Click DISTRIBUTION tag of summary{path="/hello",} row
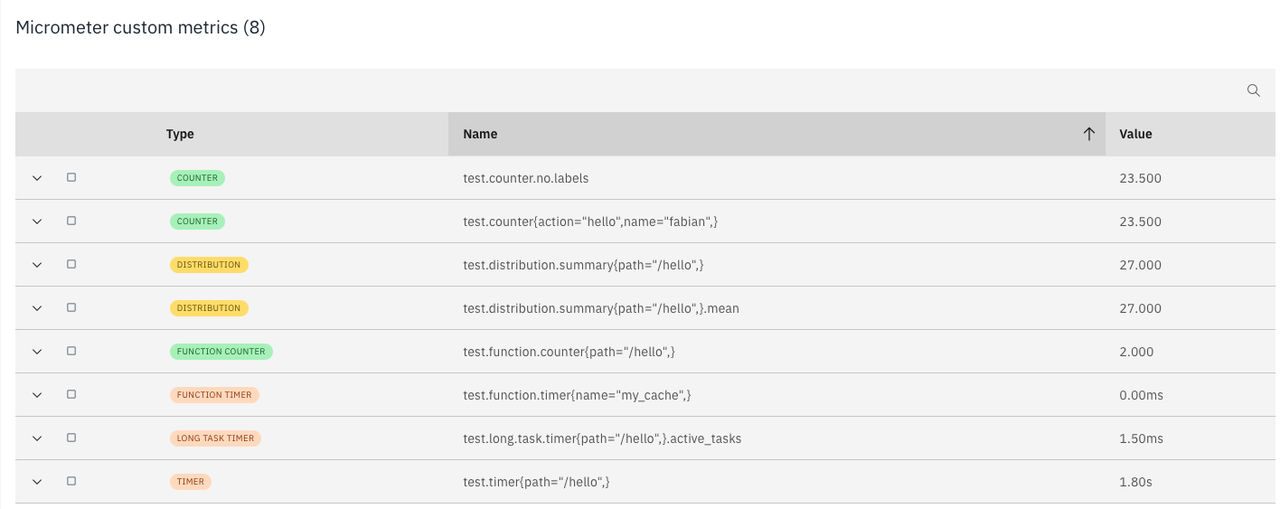1280x509 pixels. 209,265
